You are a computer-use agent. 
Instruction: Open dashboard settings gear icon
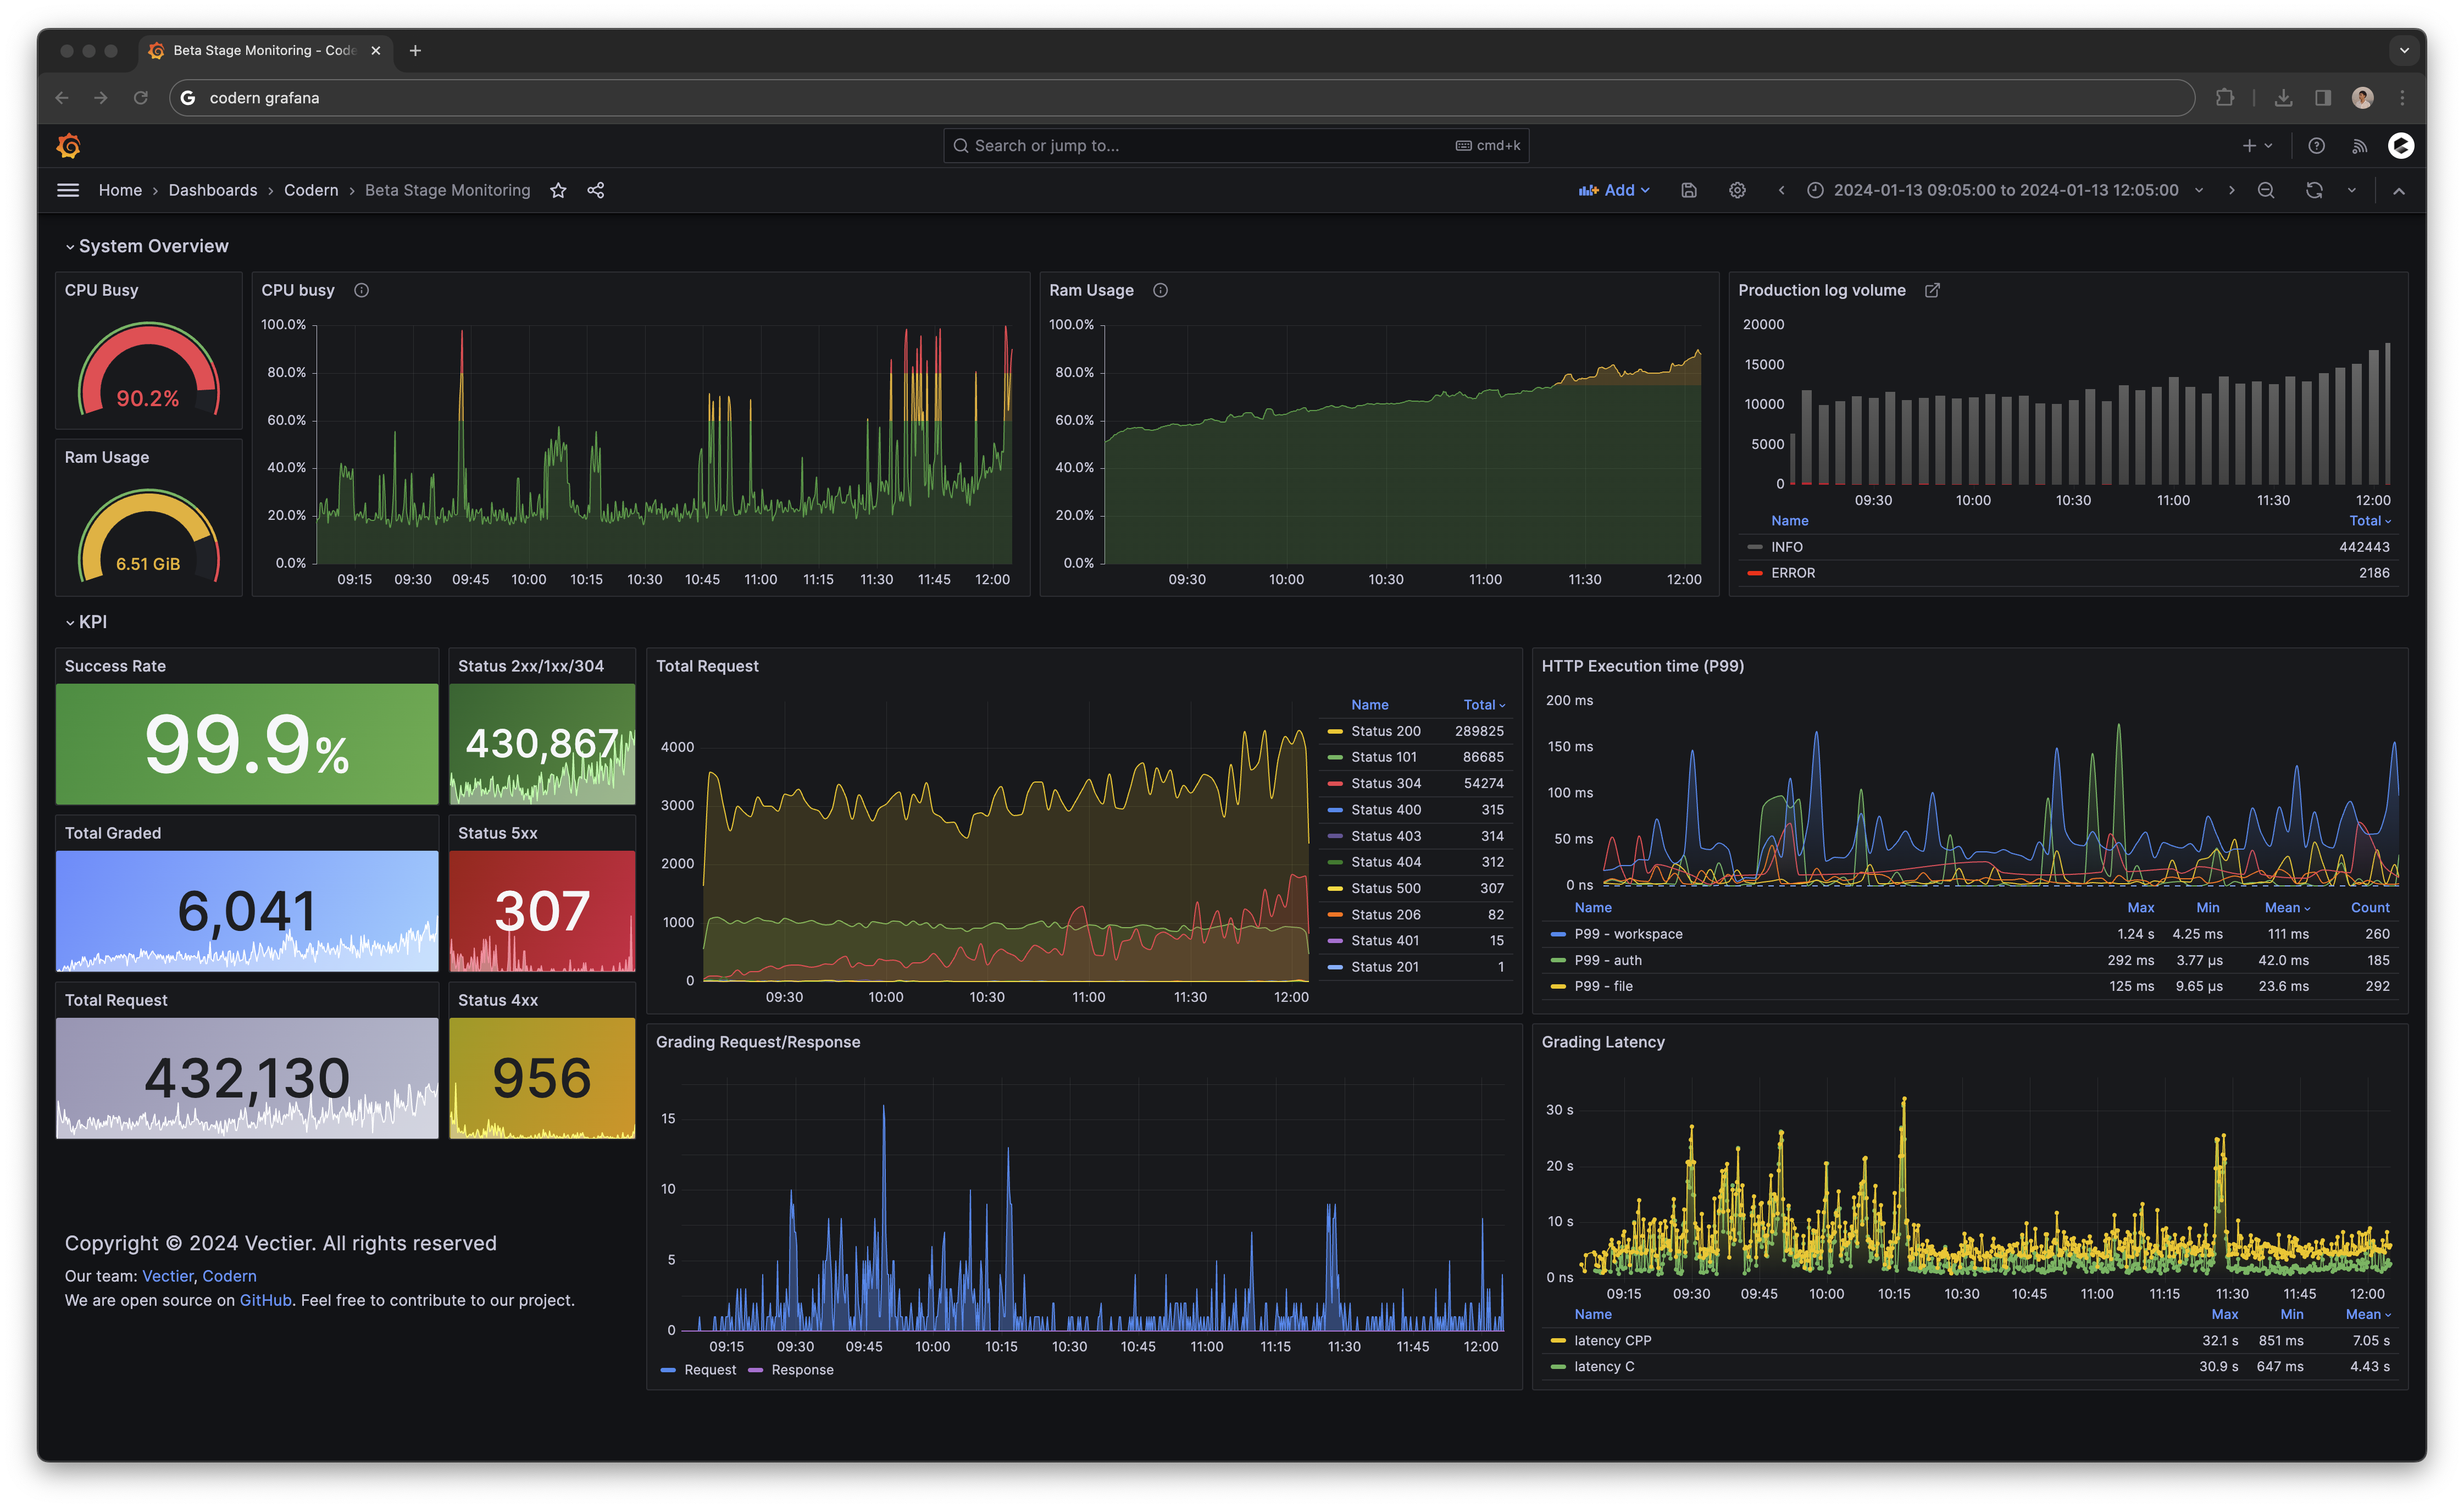pyautogui.click(x=1737, y=190)
